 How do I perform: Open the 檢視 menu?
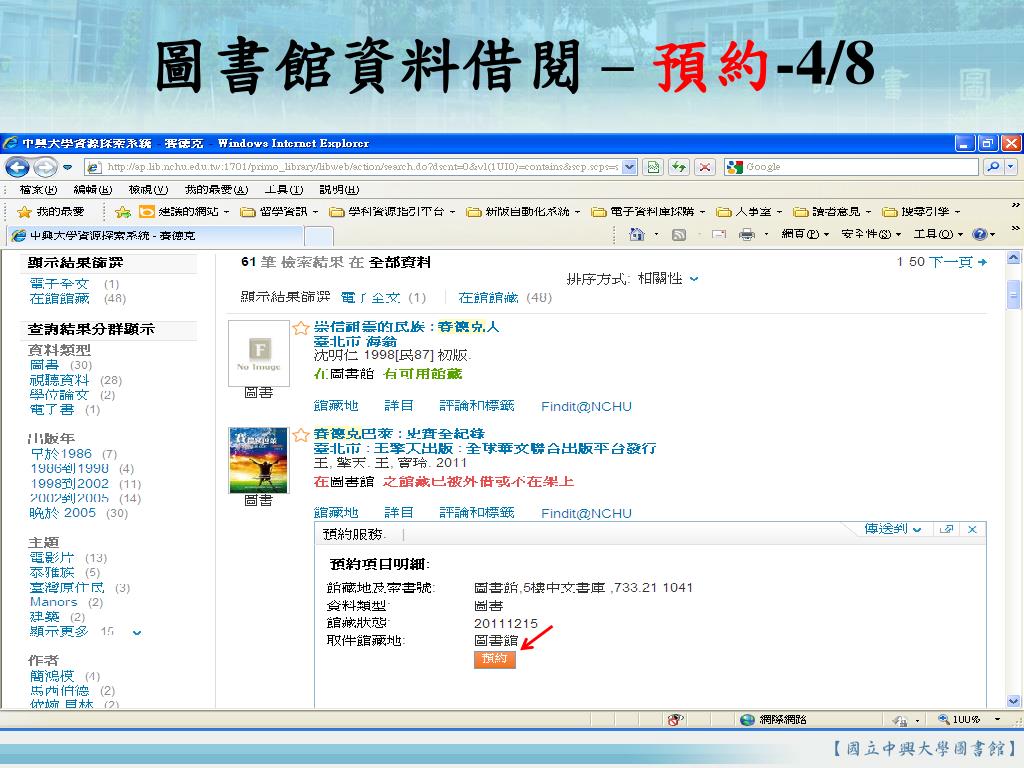point(148,189)
